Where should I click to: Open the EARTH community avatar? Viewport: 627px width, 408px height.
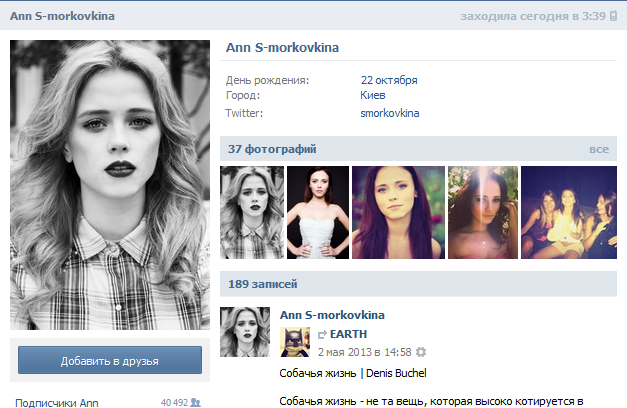295,342
